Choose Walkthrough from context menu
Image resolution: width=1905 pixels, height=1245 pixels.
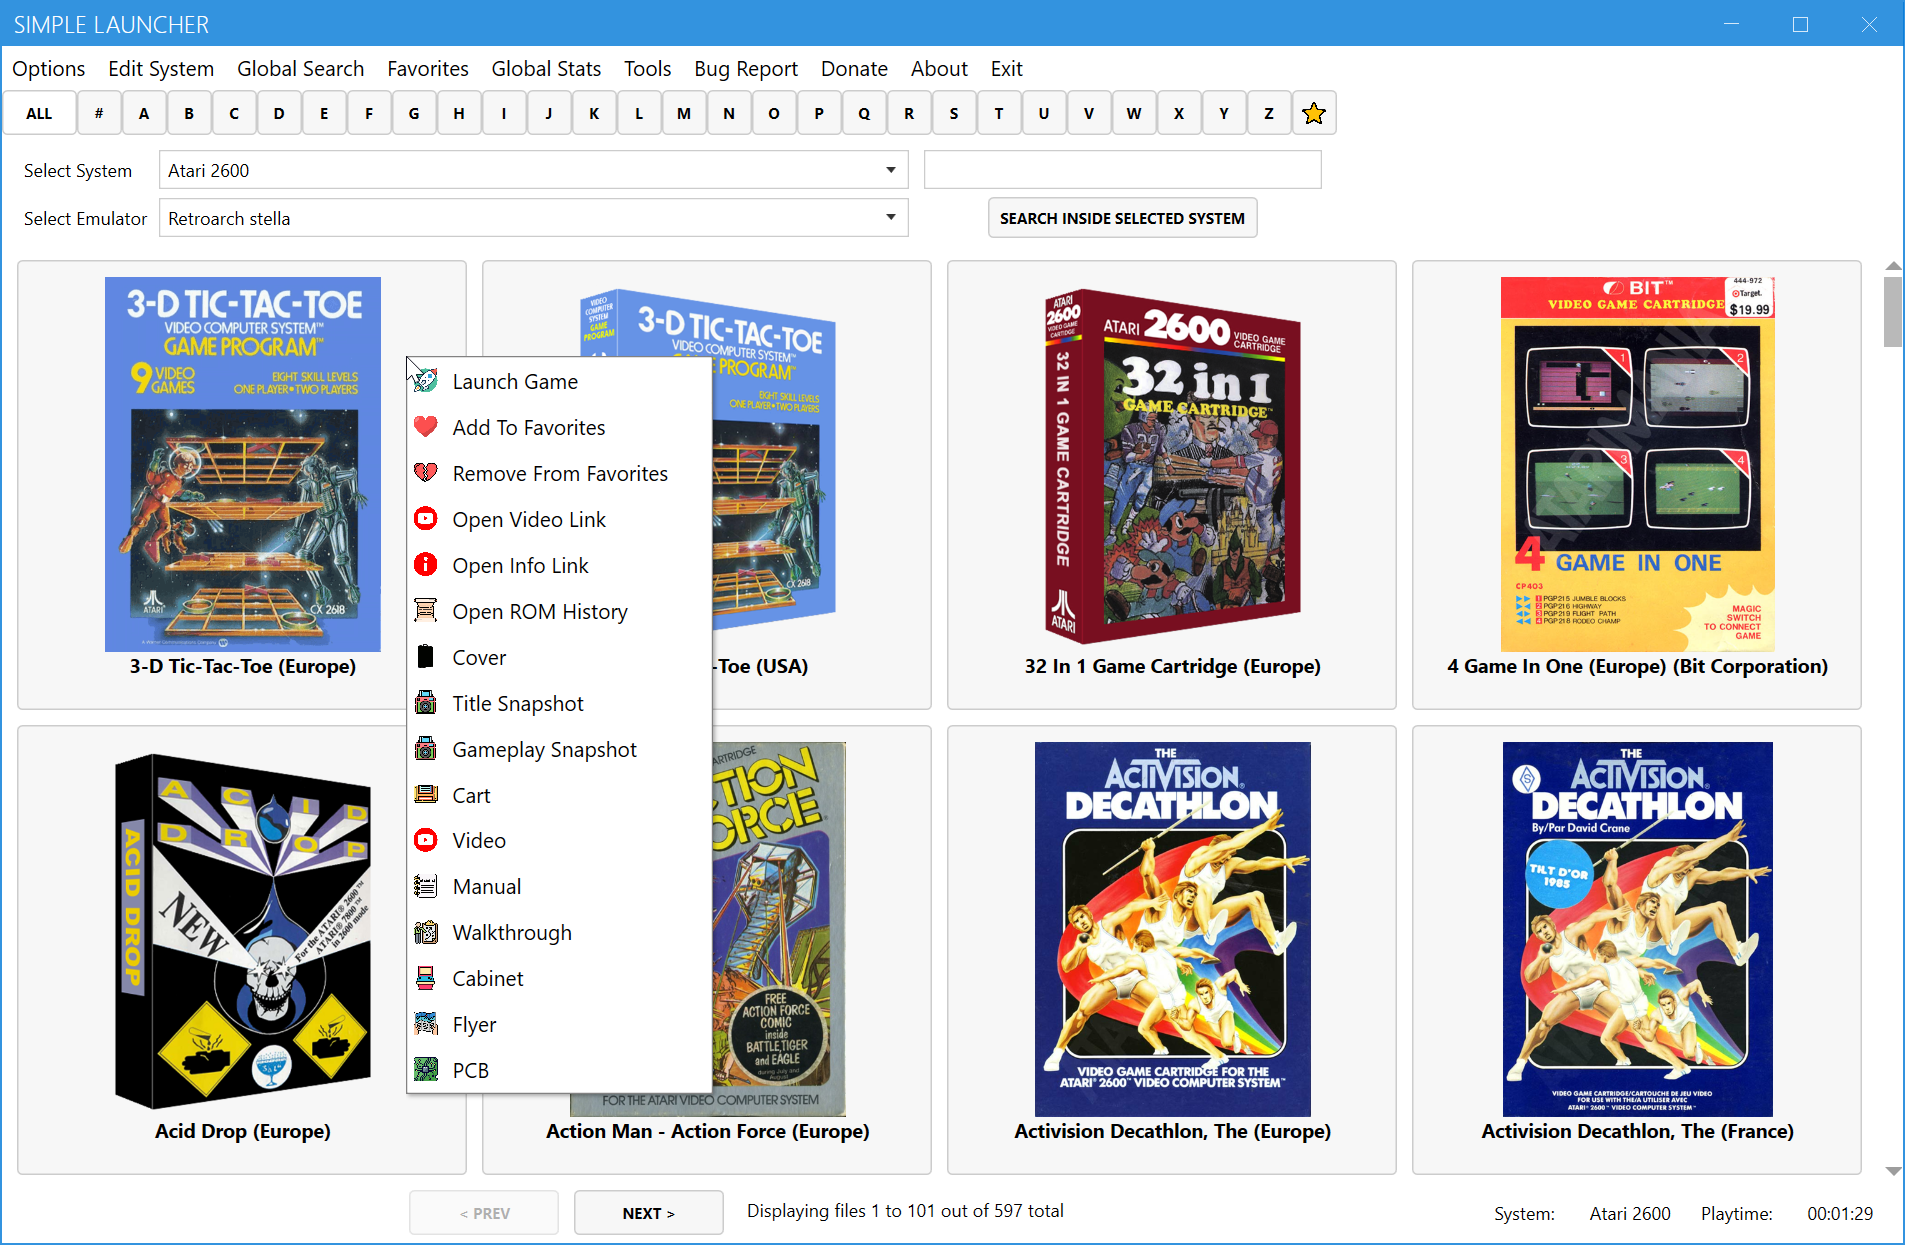(x=559, y=932)
